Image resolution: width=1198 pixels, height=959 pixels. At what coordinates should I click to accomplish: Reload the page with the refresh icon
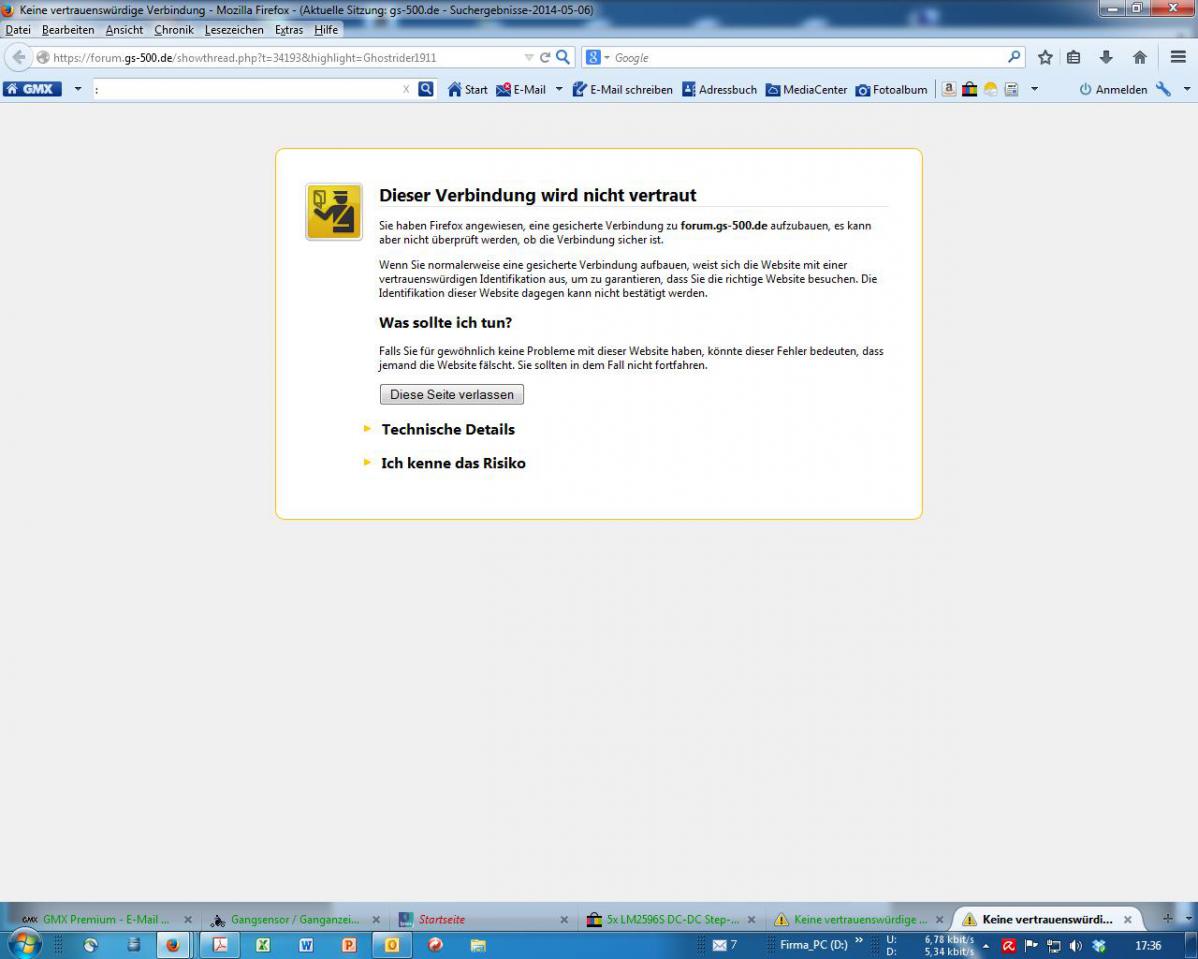545,58
